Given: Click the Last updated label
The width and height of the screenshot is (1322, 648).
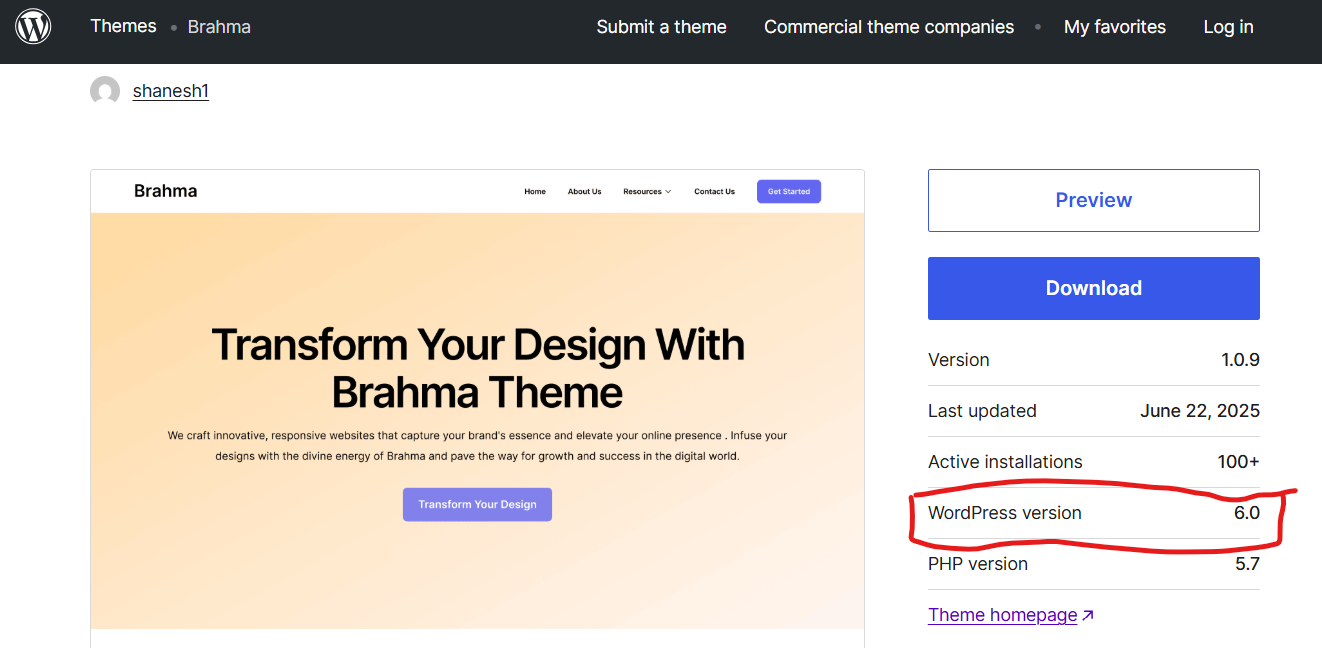Looking at the screenshot, I should coord(982,411).
